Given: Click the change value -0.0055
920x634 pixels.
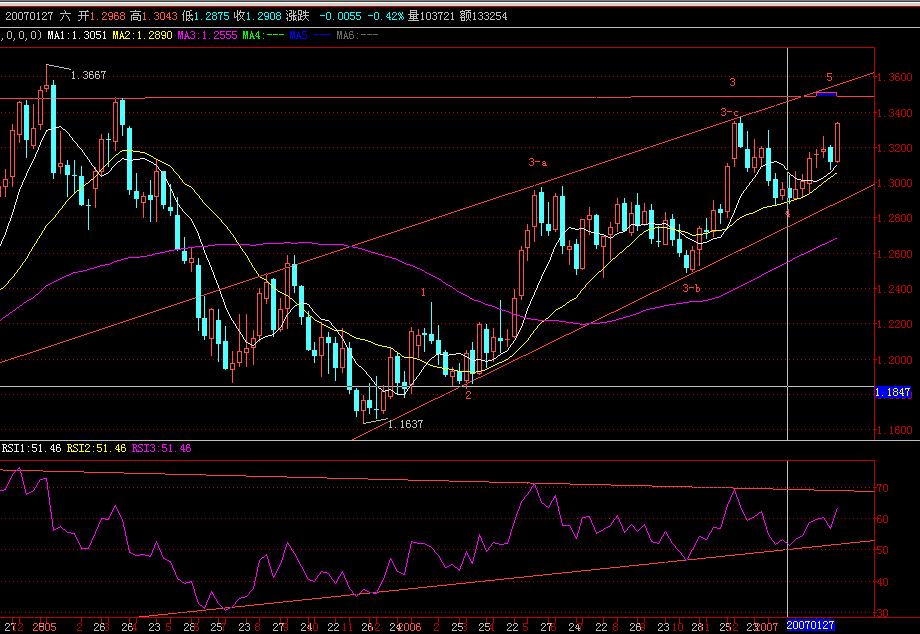Looking at the screenshot, I should 341,16.
